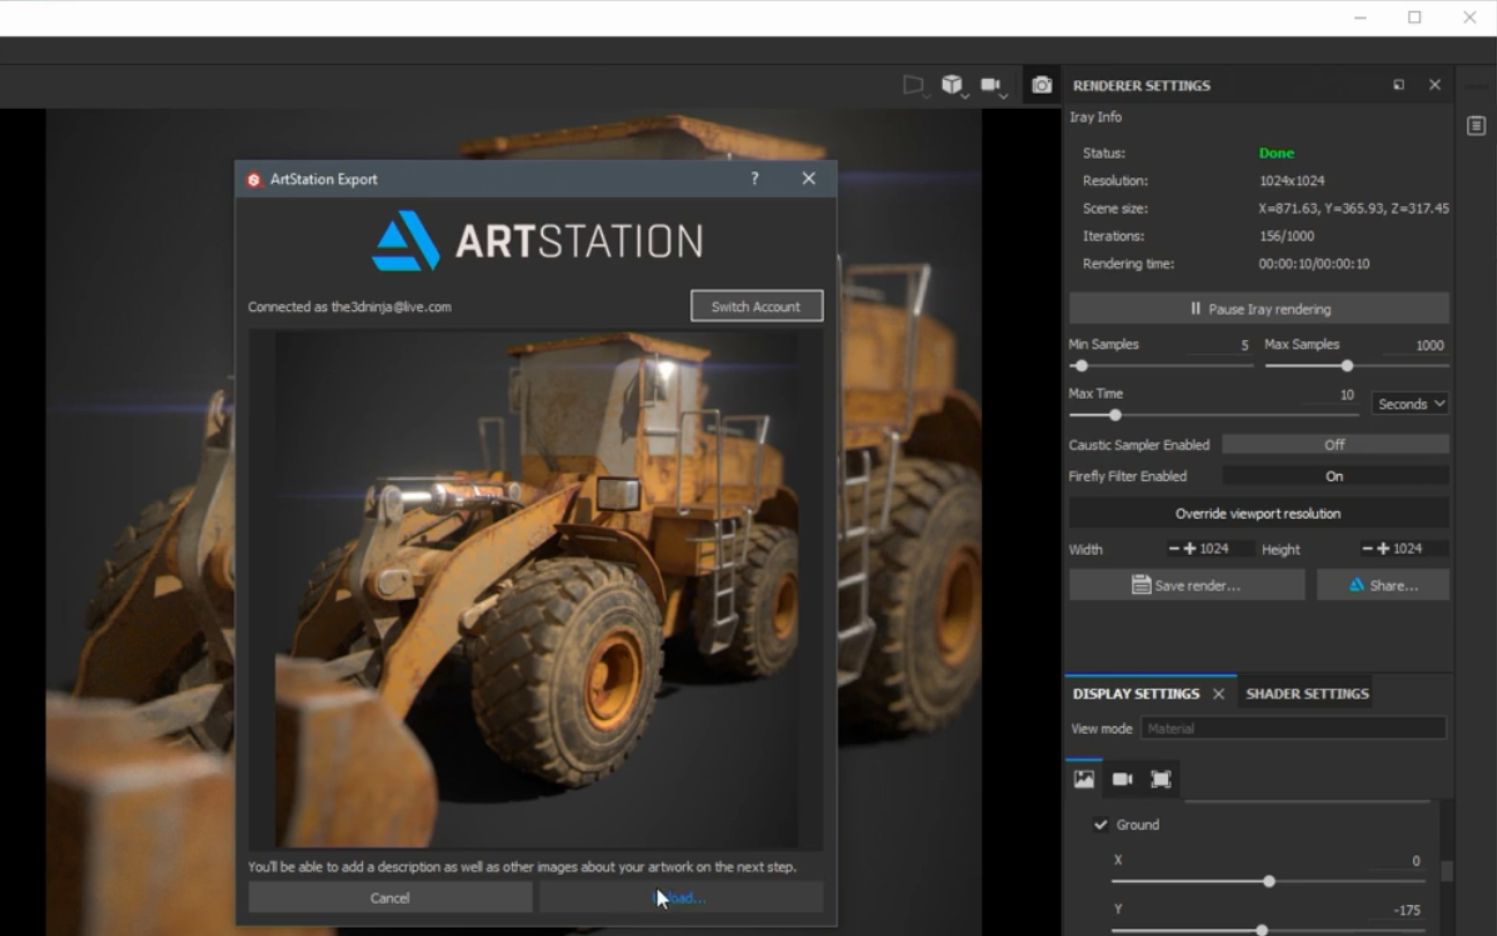Click Share to ArtStation button

click(x=1383, y=585)
